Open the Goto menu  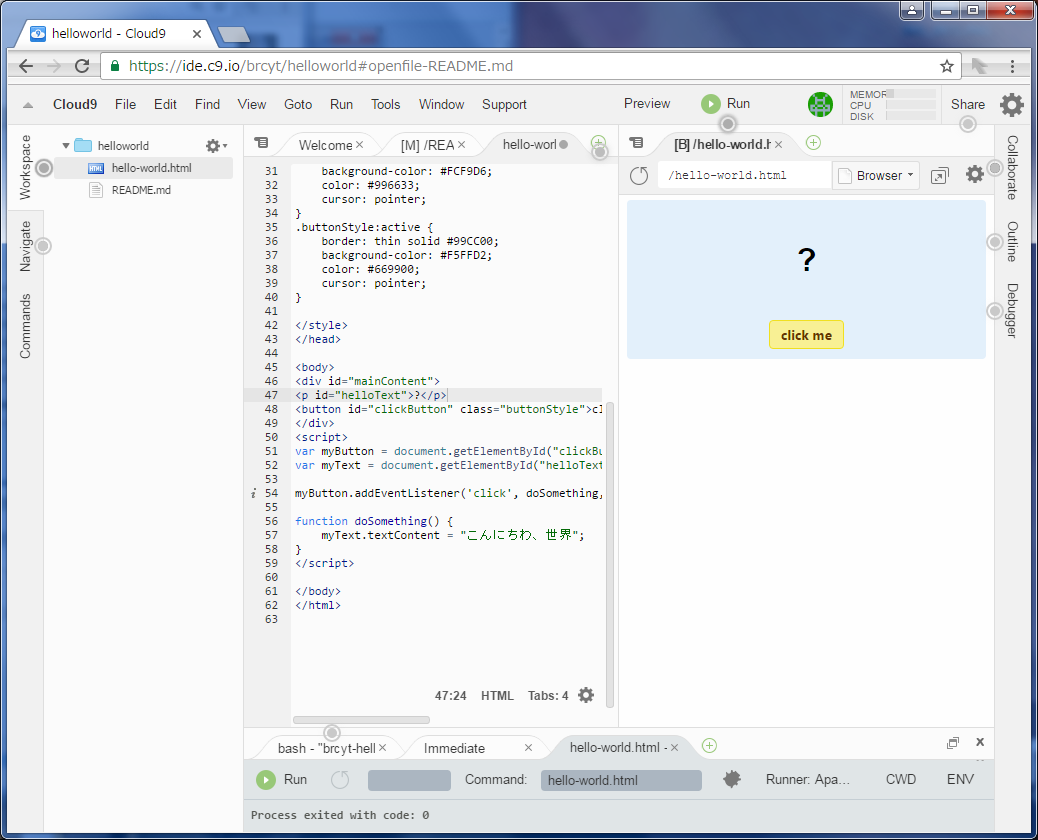[298, 105]
